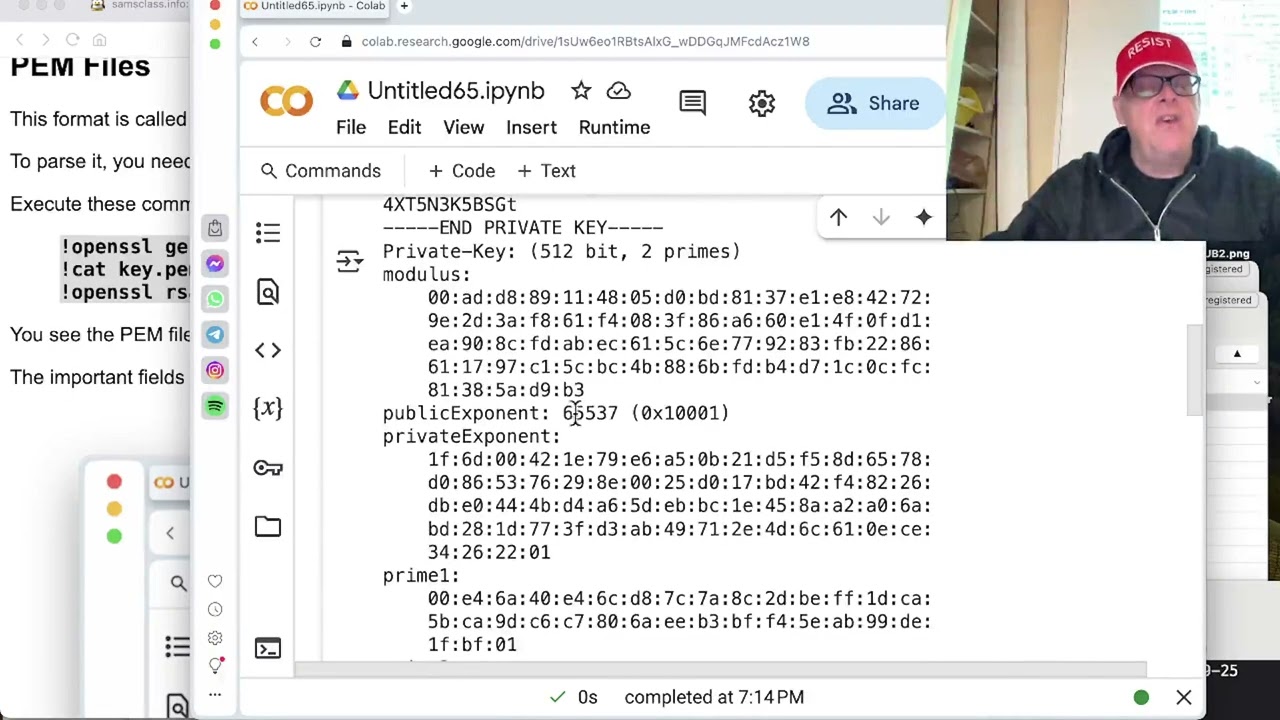
Task: Click the notebook title Untitled65.ipynb
Action: point(456,91)
